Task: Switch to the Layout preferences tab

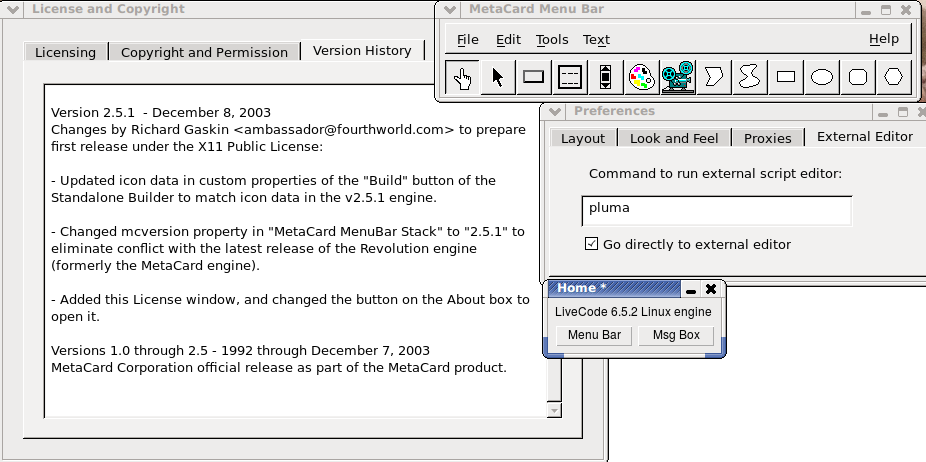Action: pyautogui.click(x=583, y=138)
